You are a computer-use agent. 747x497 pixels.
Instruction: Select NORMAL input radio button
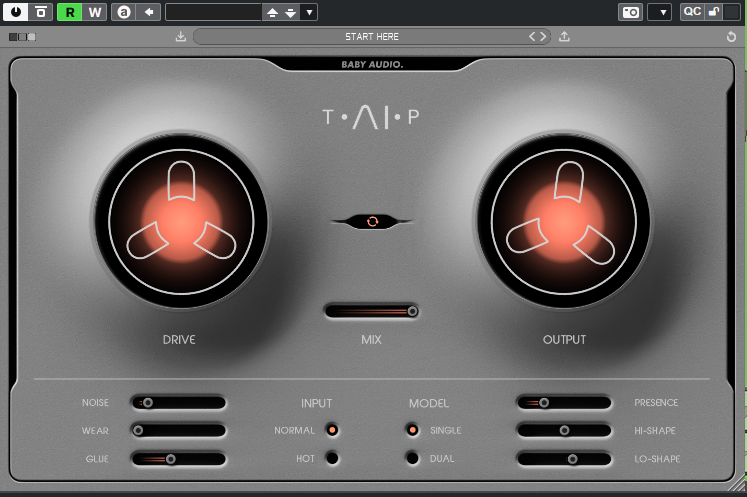coord(332,430)
